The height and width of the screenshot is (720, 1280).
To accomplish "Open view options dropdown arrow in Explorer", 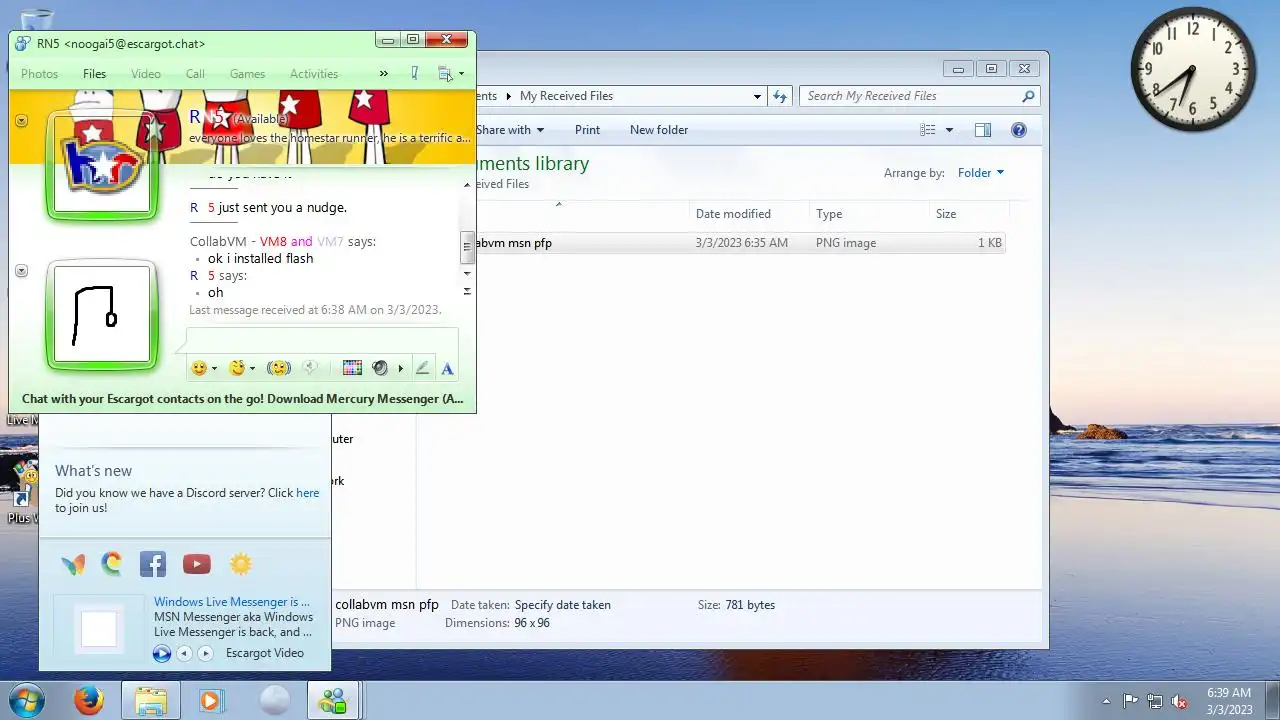I will (949, 130).
